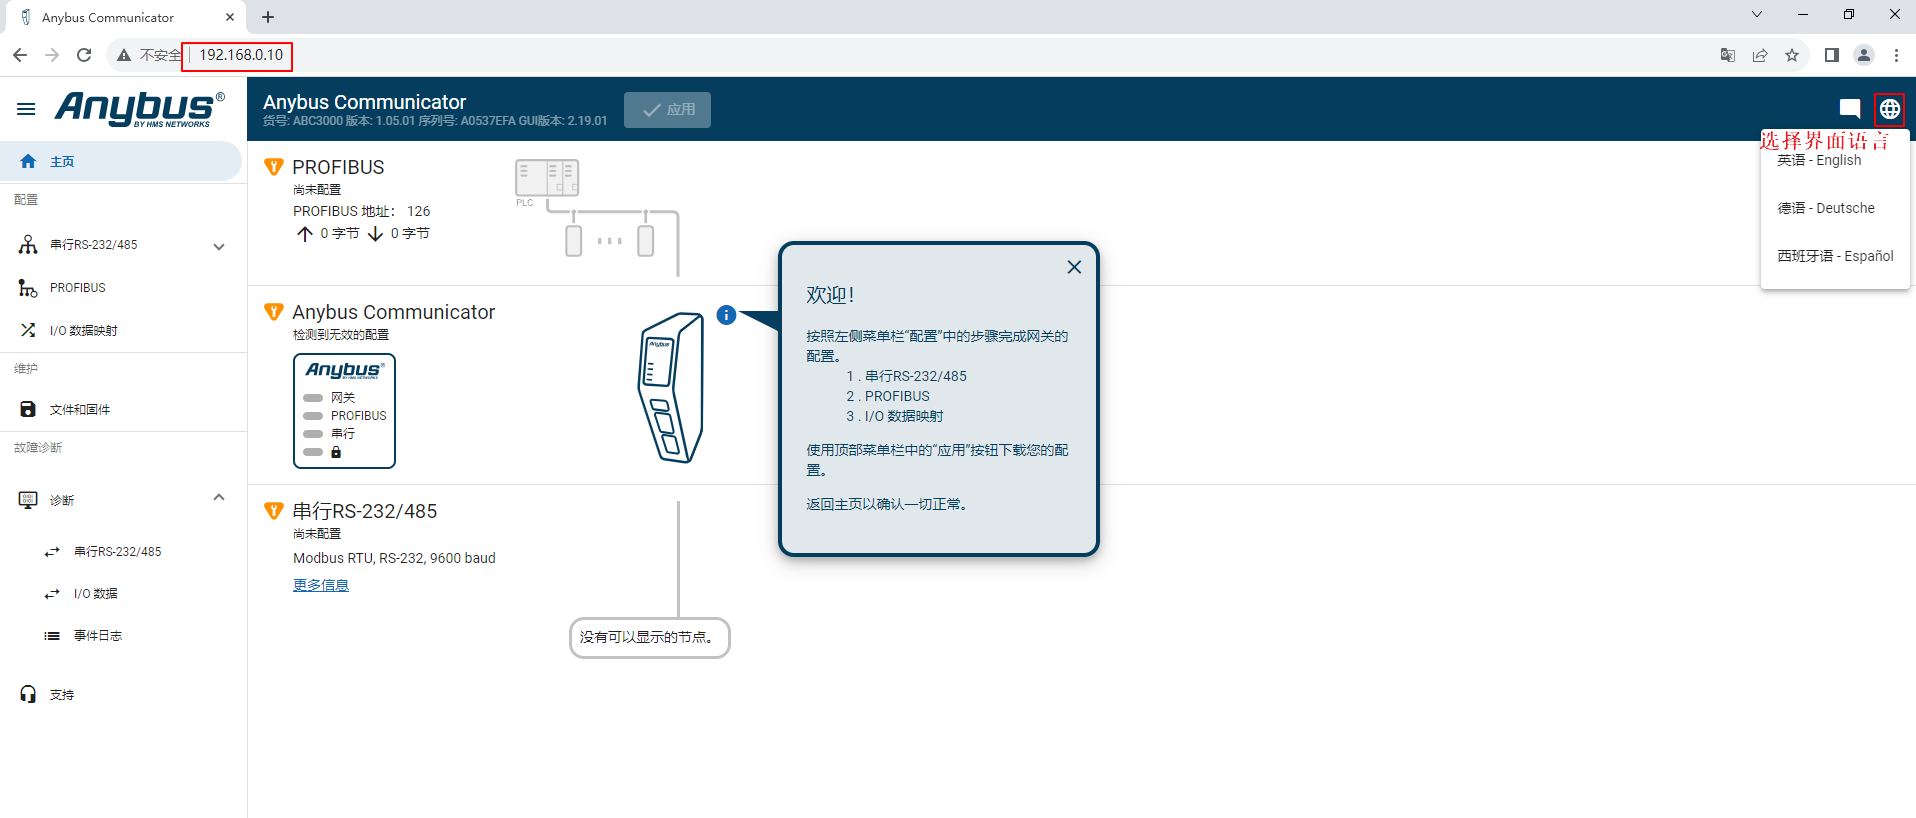Click the Anybus logo
Screen dimensions: 1916x818
pos(140,109)
